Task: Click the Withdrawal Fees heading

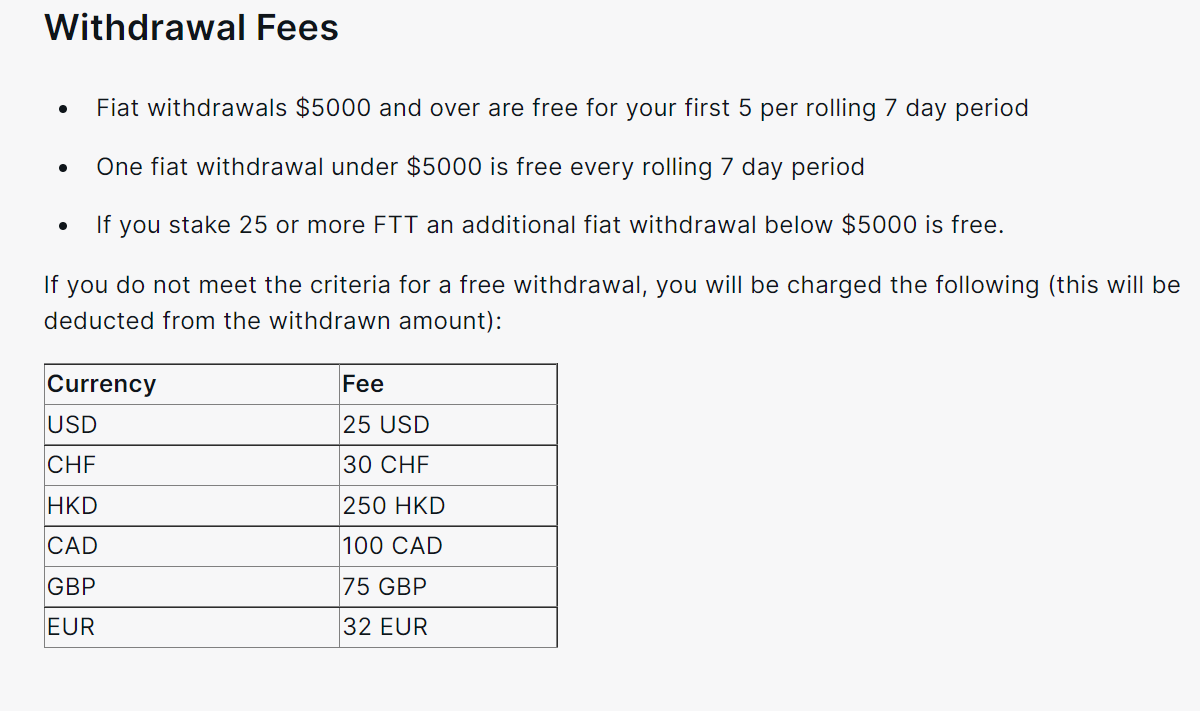Action: [191, 27]
